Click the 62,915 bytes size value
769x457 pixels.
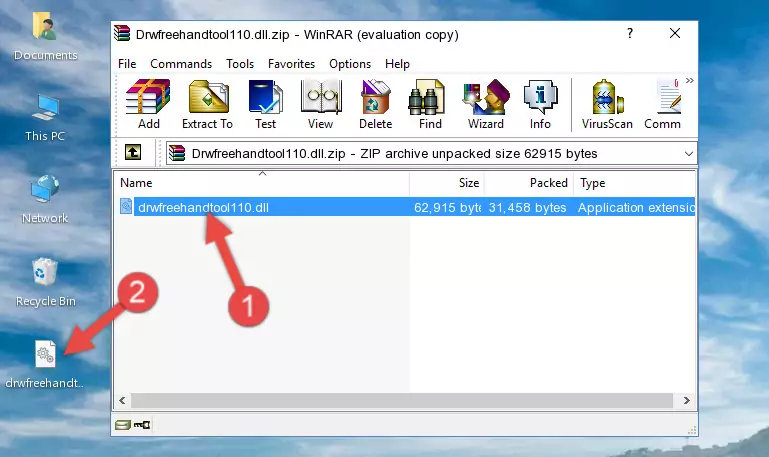click(447, 207)
